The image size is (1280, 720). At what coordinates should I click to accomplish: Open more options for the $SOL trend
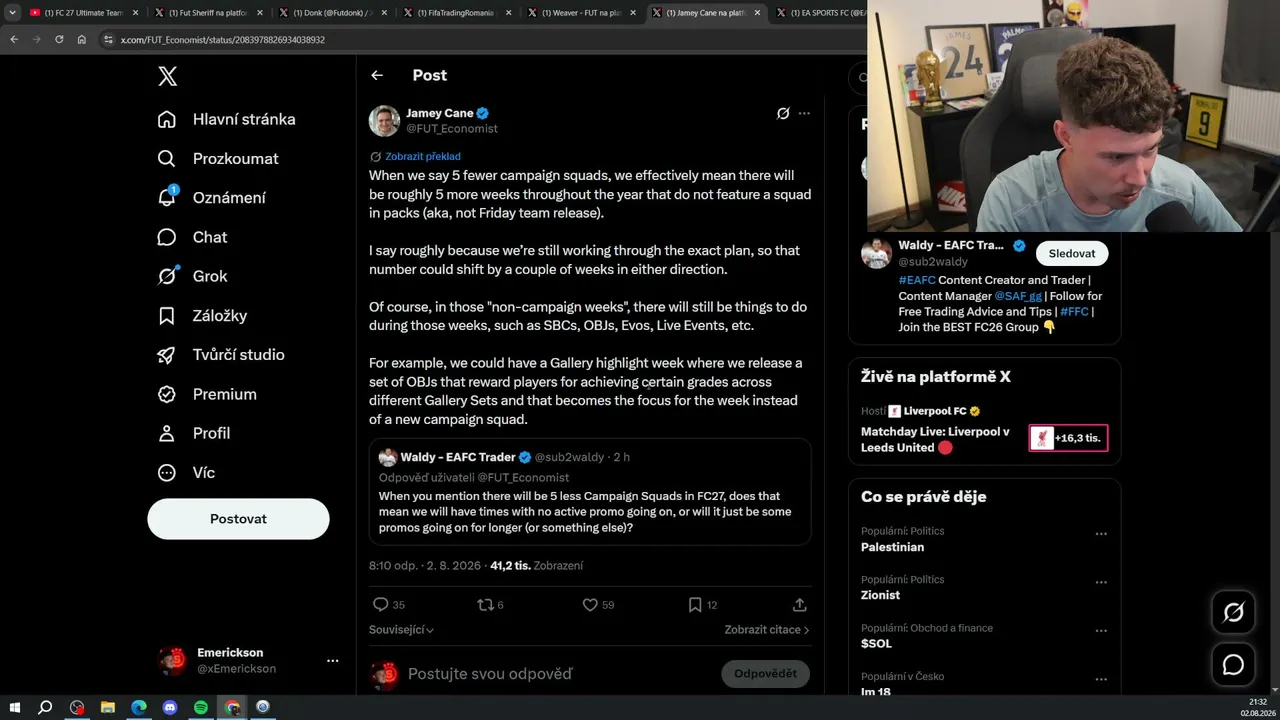(x=1101, y=631)
